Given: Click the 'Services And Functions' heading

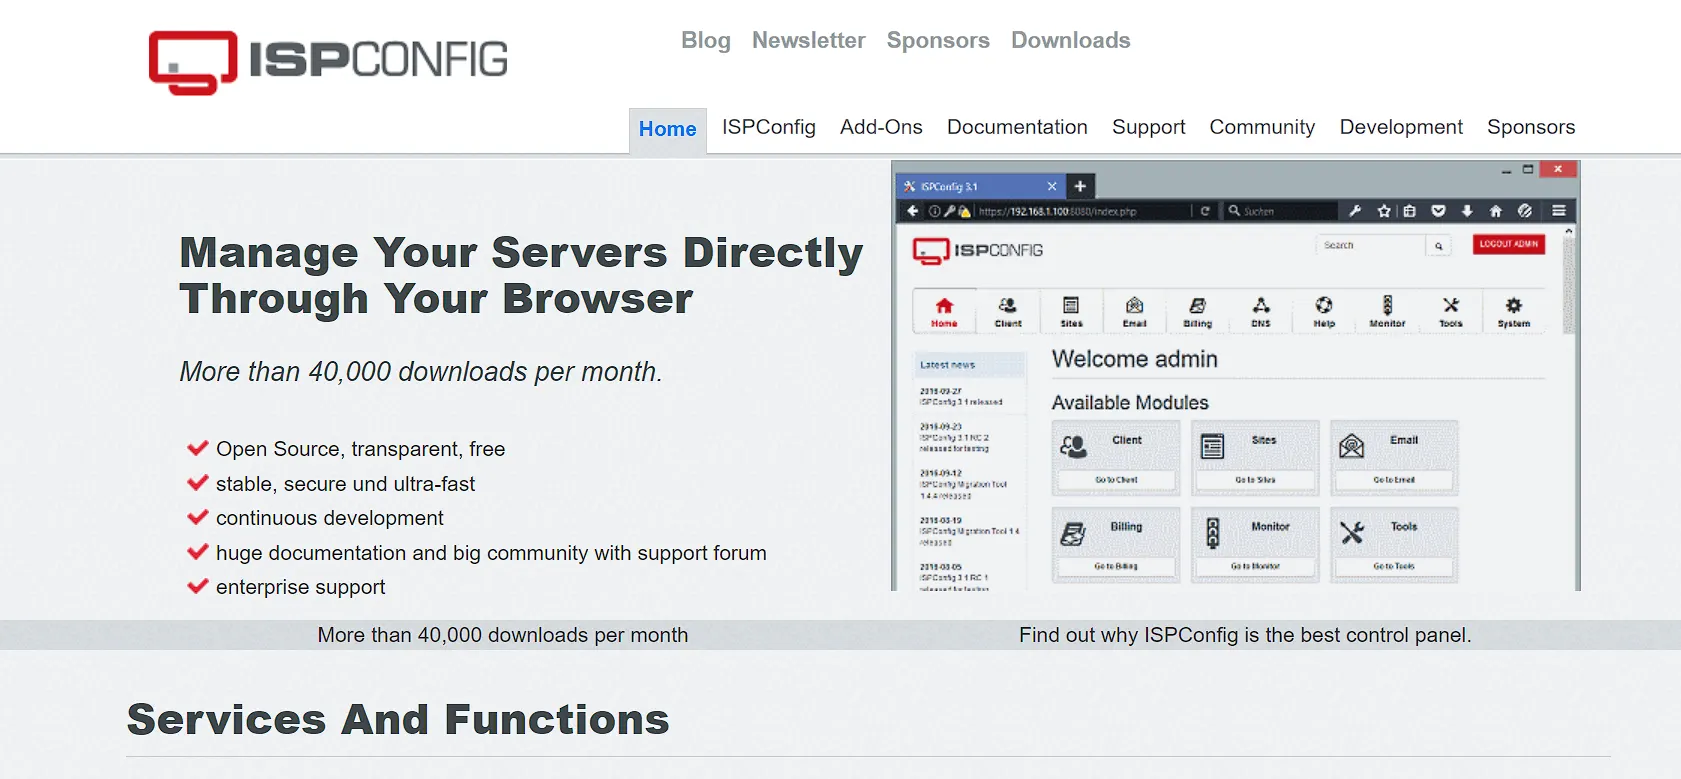Looking at the screenshot, I should 398,720.
